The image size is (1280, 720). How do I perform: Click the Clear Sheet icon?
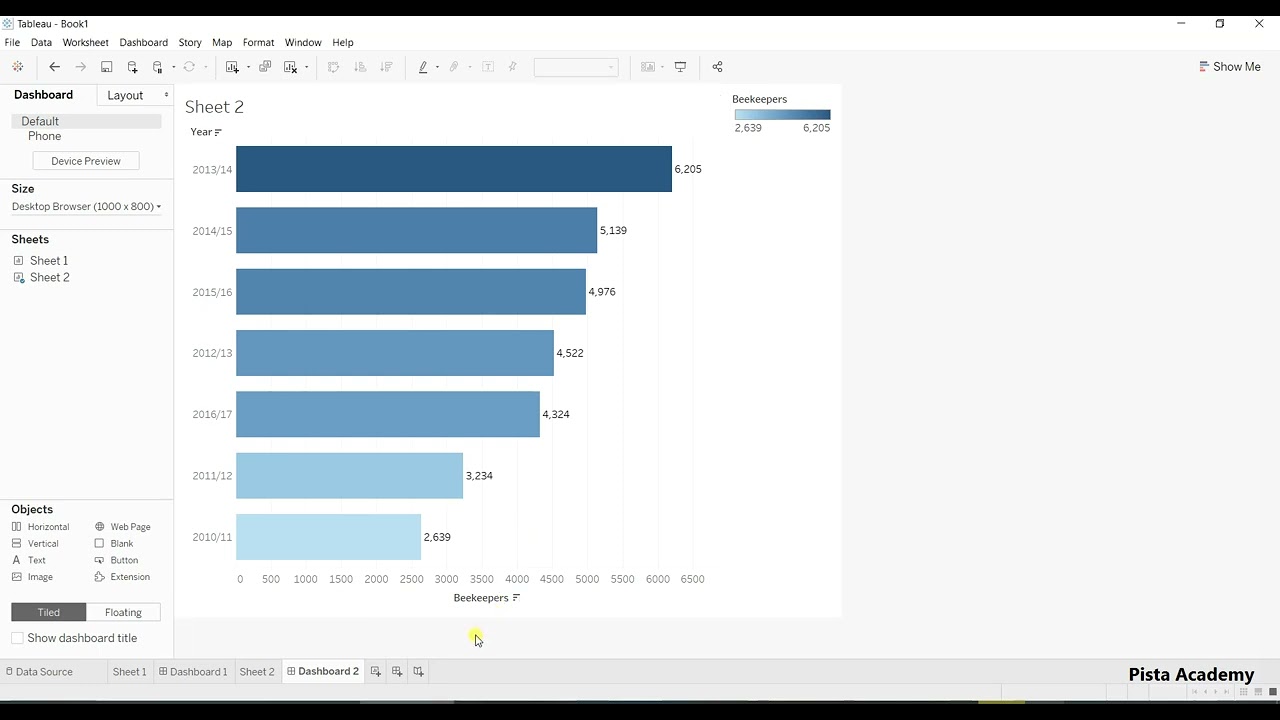[291, 67]
